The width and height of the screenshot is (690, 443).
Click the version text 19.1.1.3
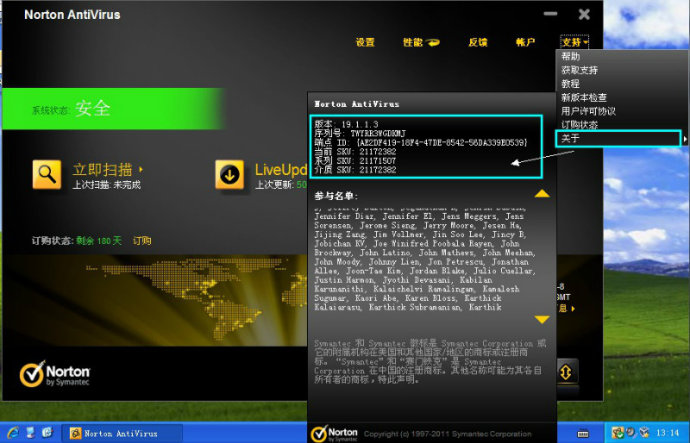pyautogui.click(x=360, y=124)
